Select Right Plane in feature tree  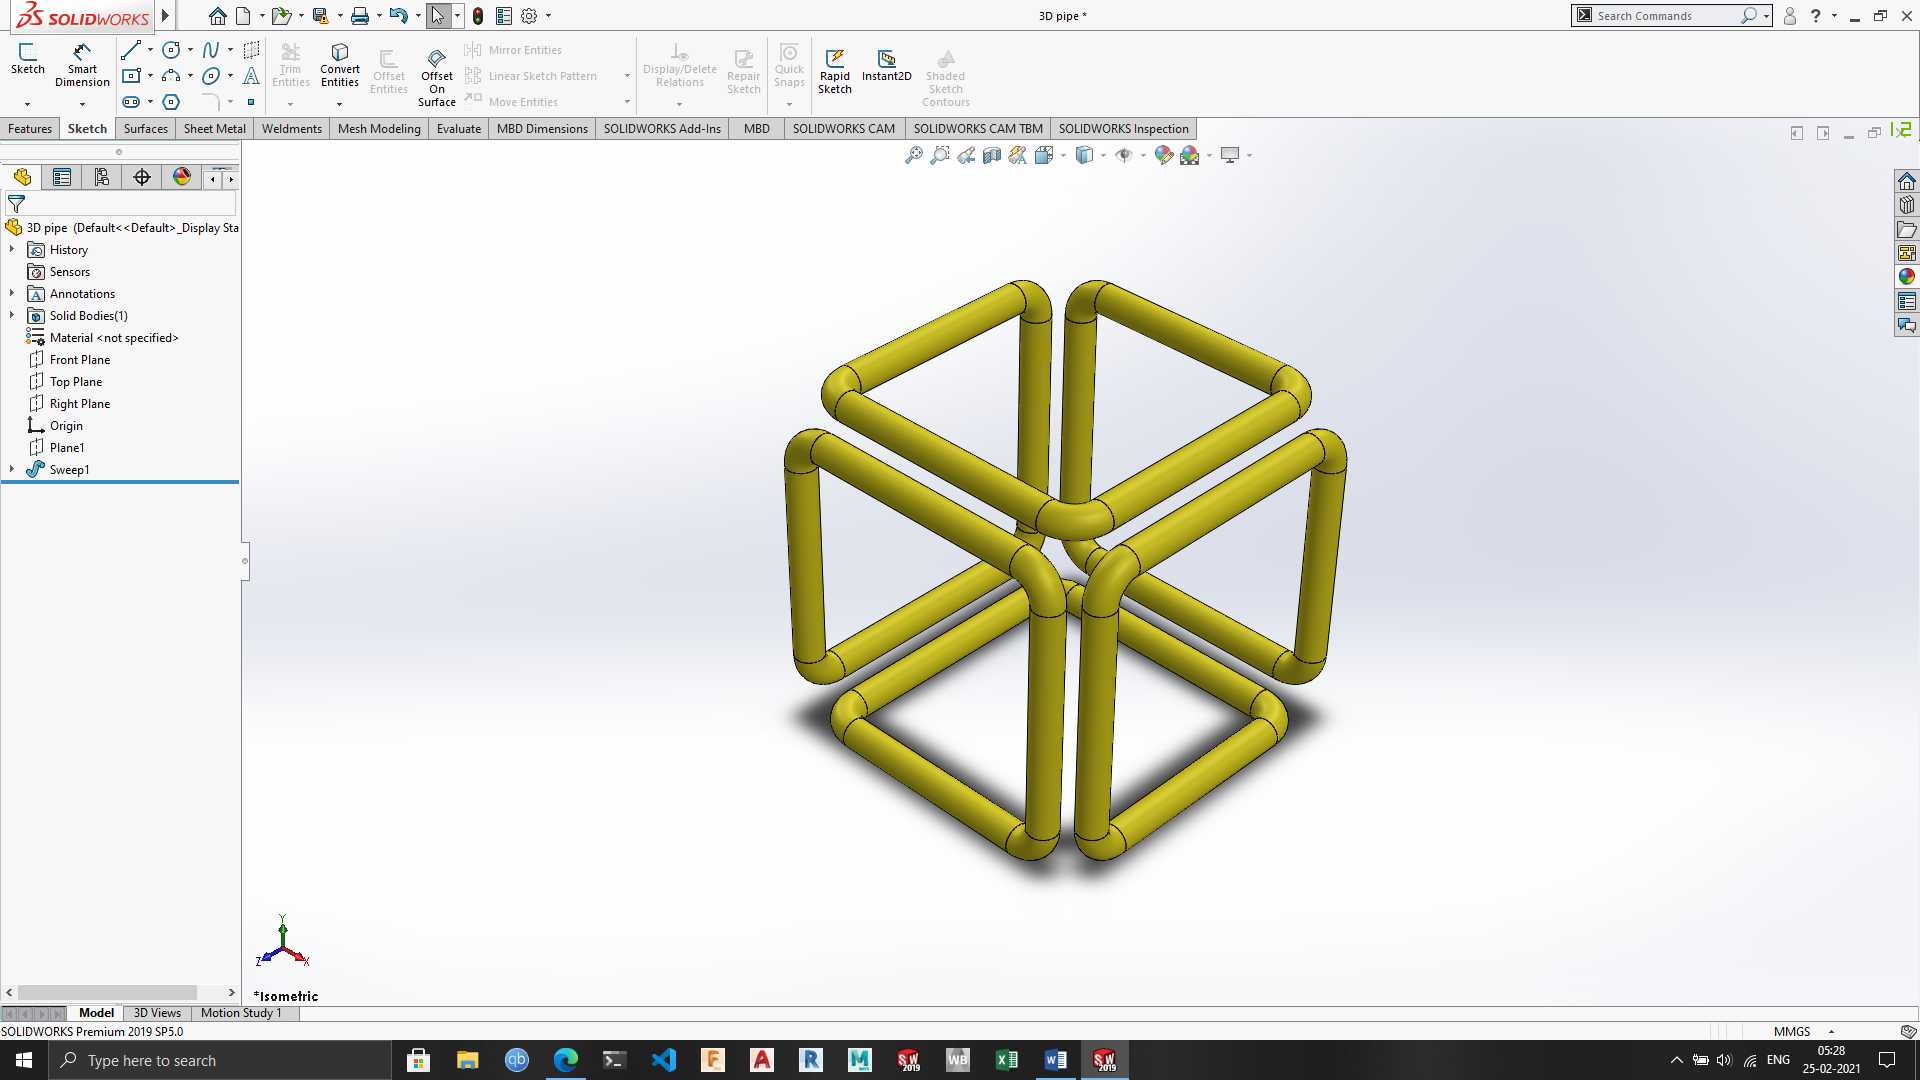(80, 404)
